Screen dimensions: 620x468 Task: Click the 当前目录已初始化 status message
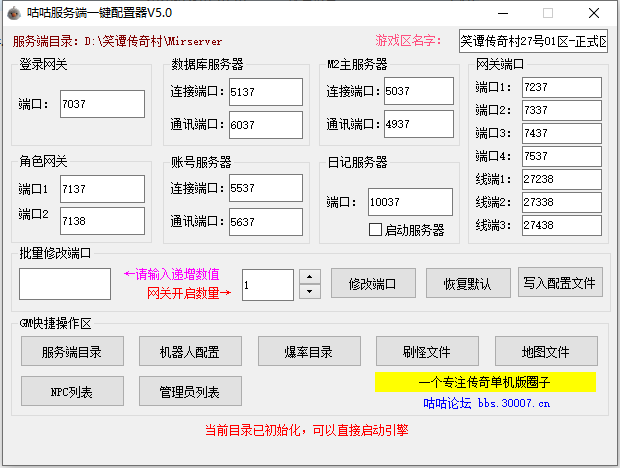click(306, 430)
